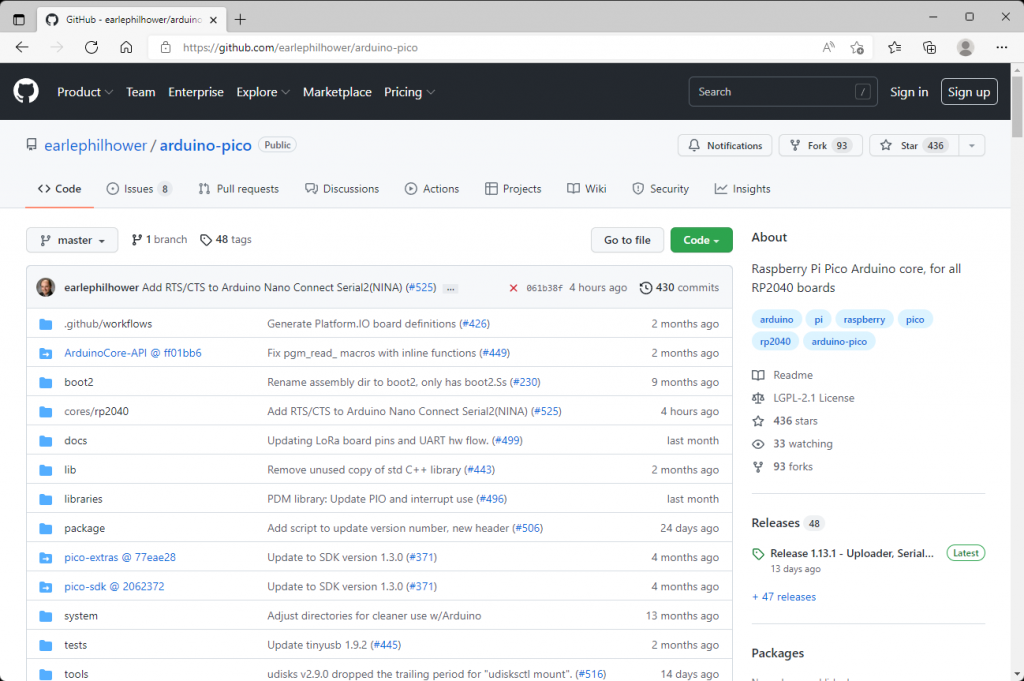
Task: Open the Read Aloud icon
Action: click(x=829, y=47)
